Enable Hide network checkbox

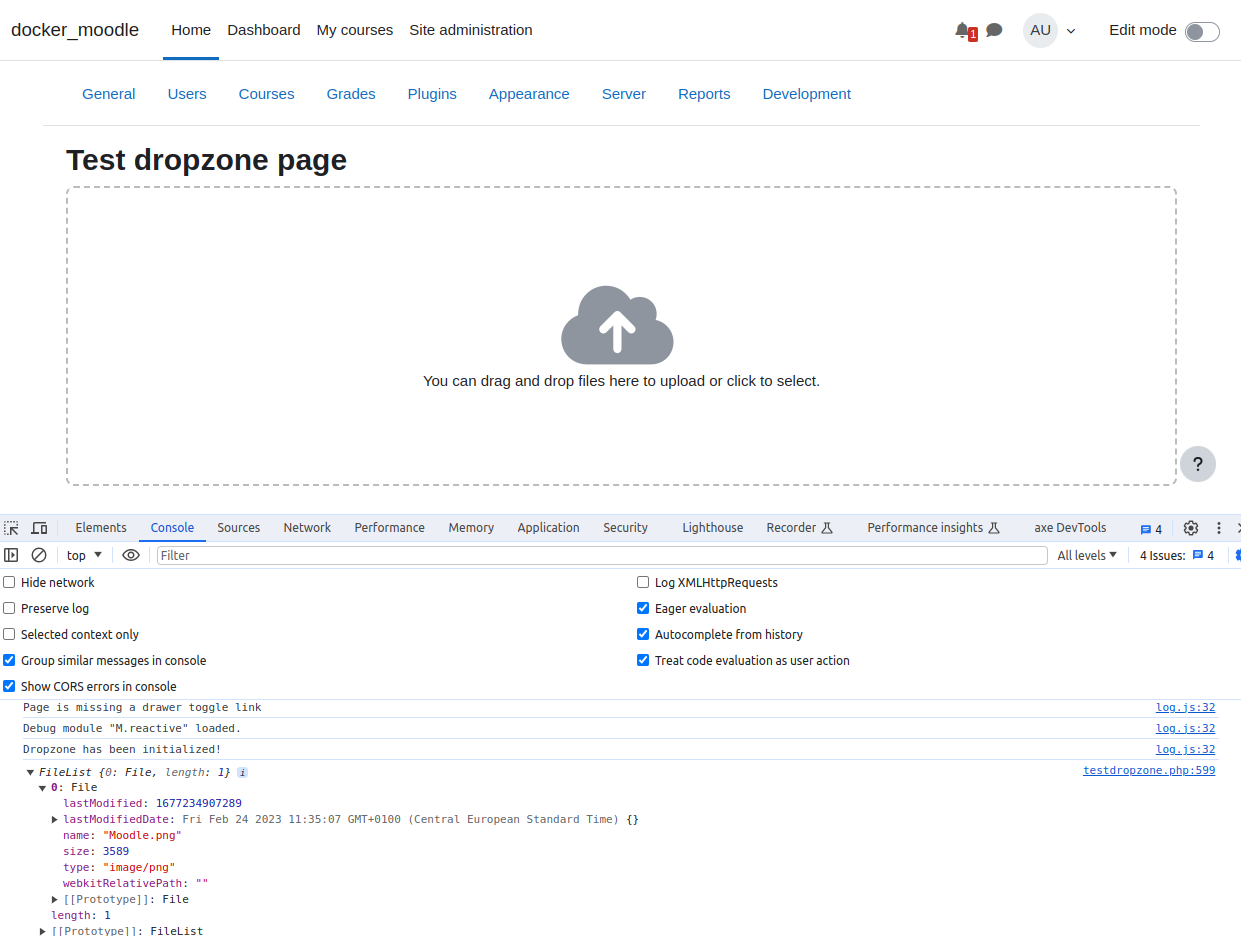(x=9, y=582)
